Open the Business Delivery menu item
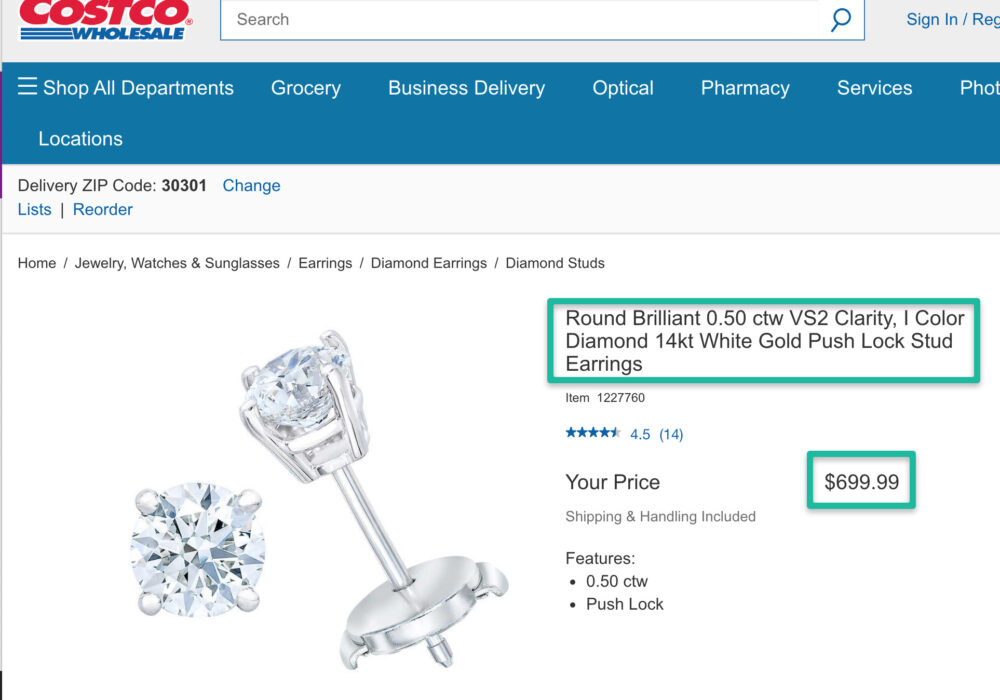Screen dimensions: 1000x700 point(466,88)
